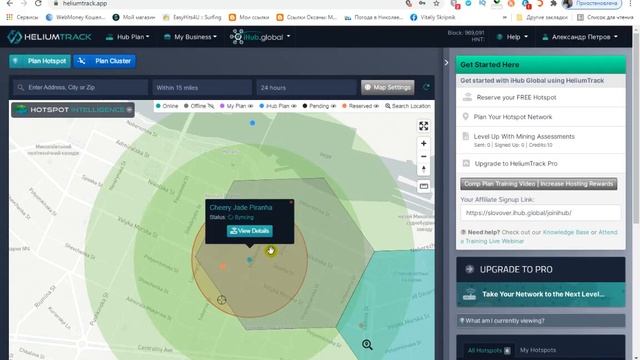Open the Chrome three-dot menu
Screen dimensions: 640x360
[x=631, y=3]
